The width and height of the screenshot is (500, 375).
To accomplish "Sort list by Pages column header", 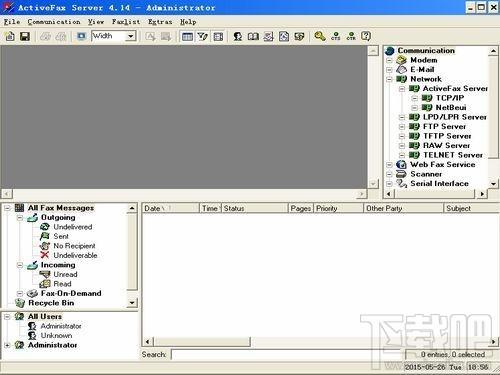I will (301, 208).
